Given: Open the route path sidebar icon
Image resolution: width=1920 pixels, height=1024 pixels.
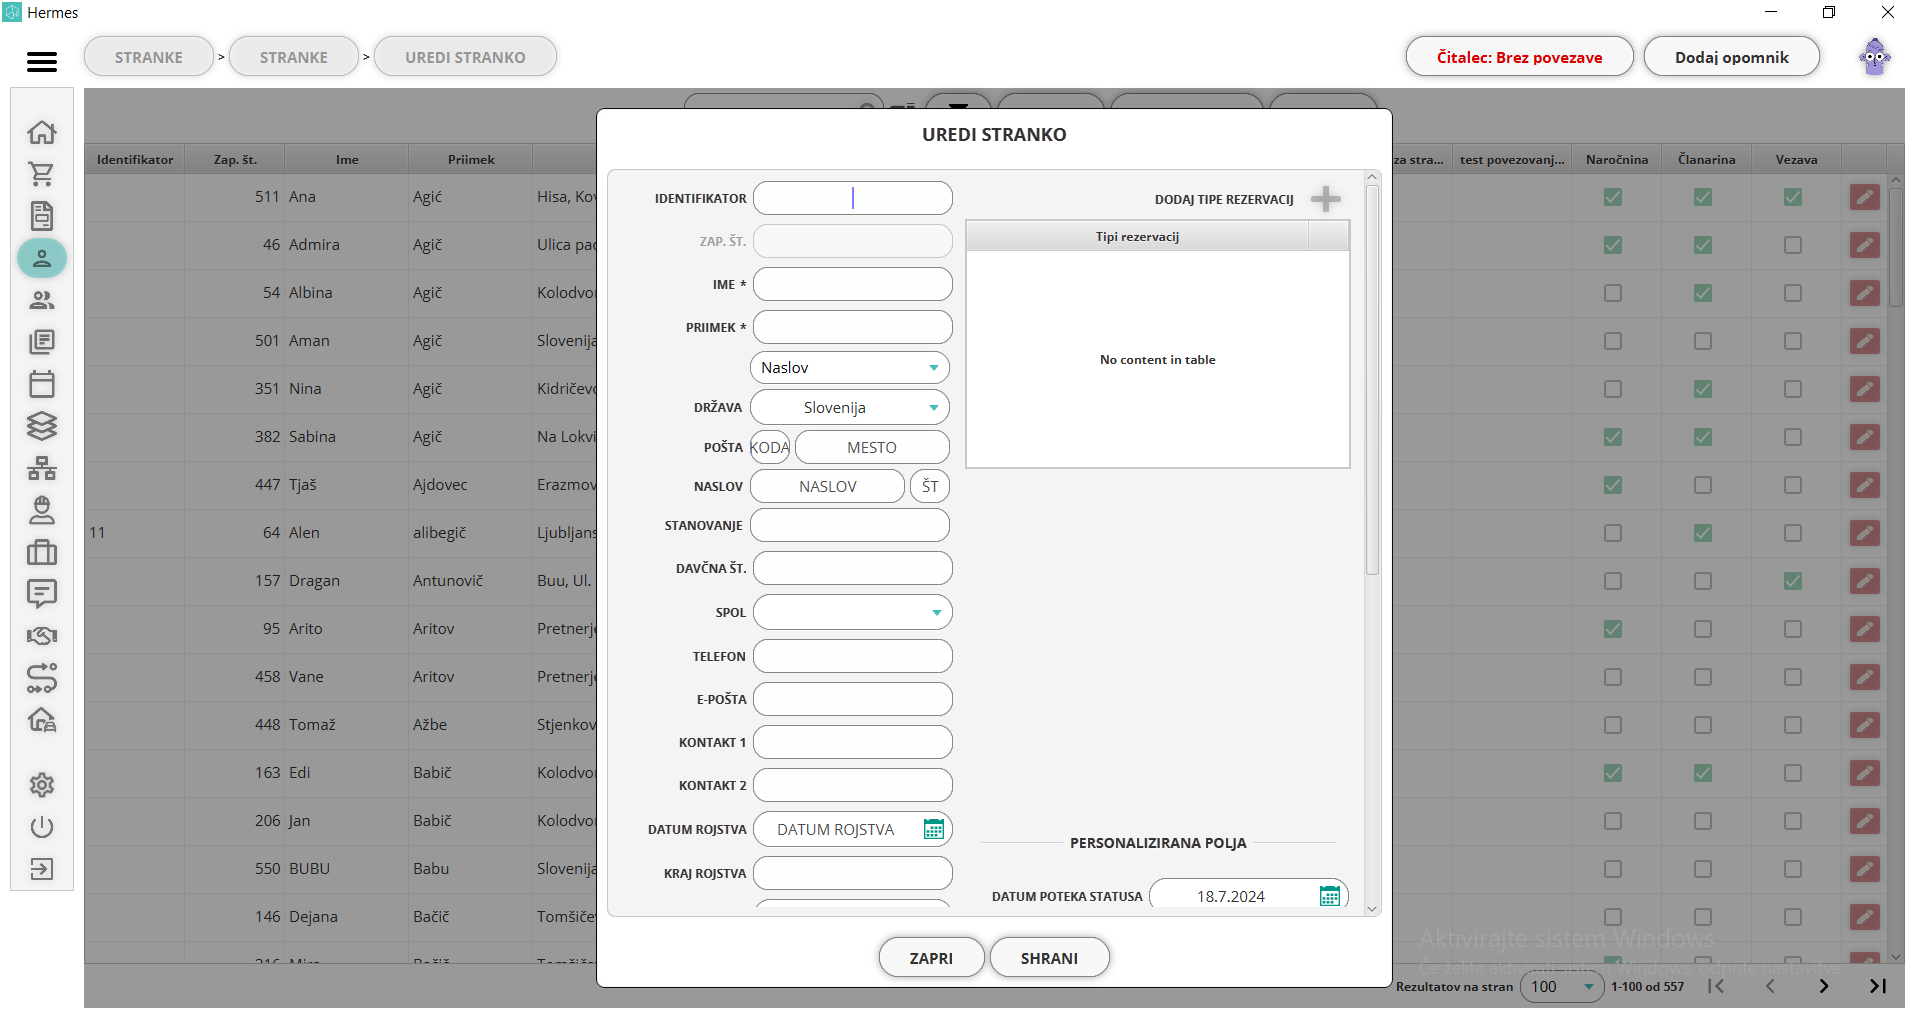Looking at the screenshot, I should [x=42, y=678].
